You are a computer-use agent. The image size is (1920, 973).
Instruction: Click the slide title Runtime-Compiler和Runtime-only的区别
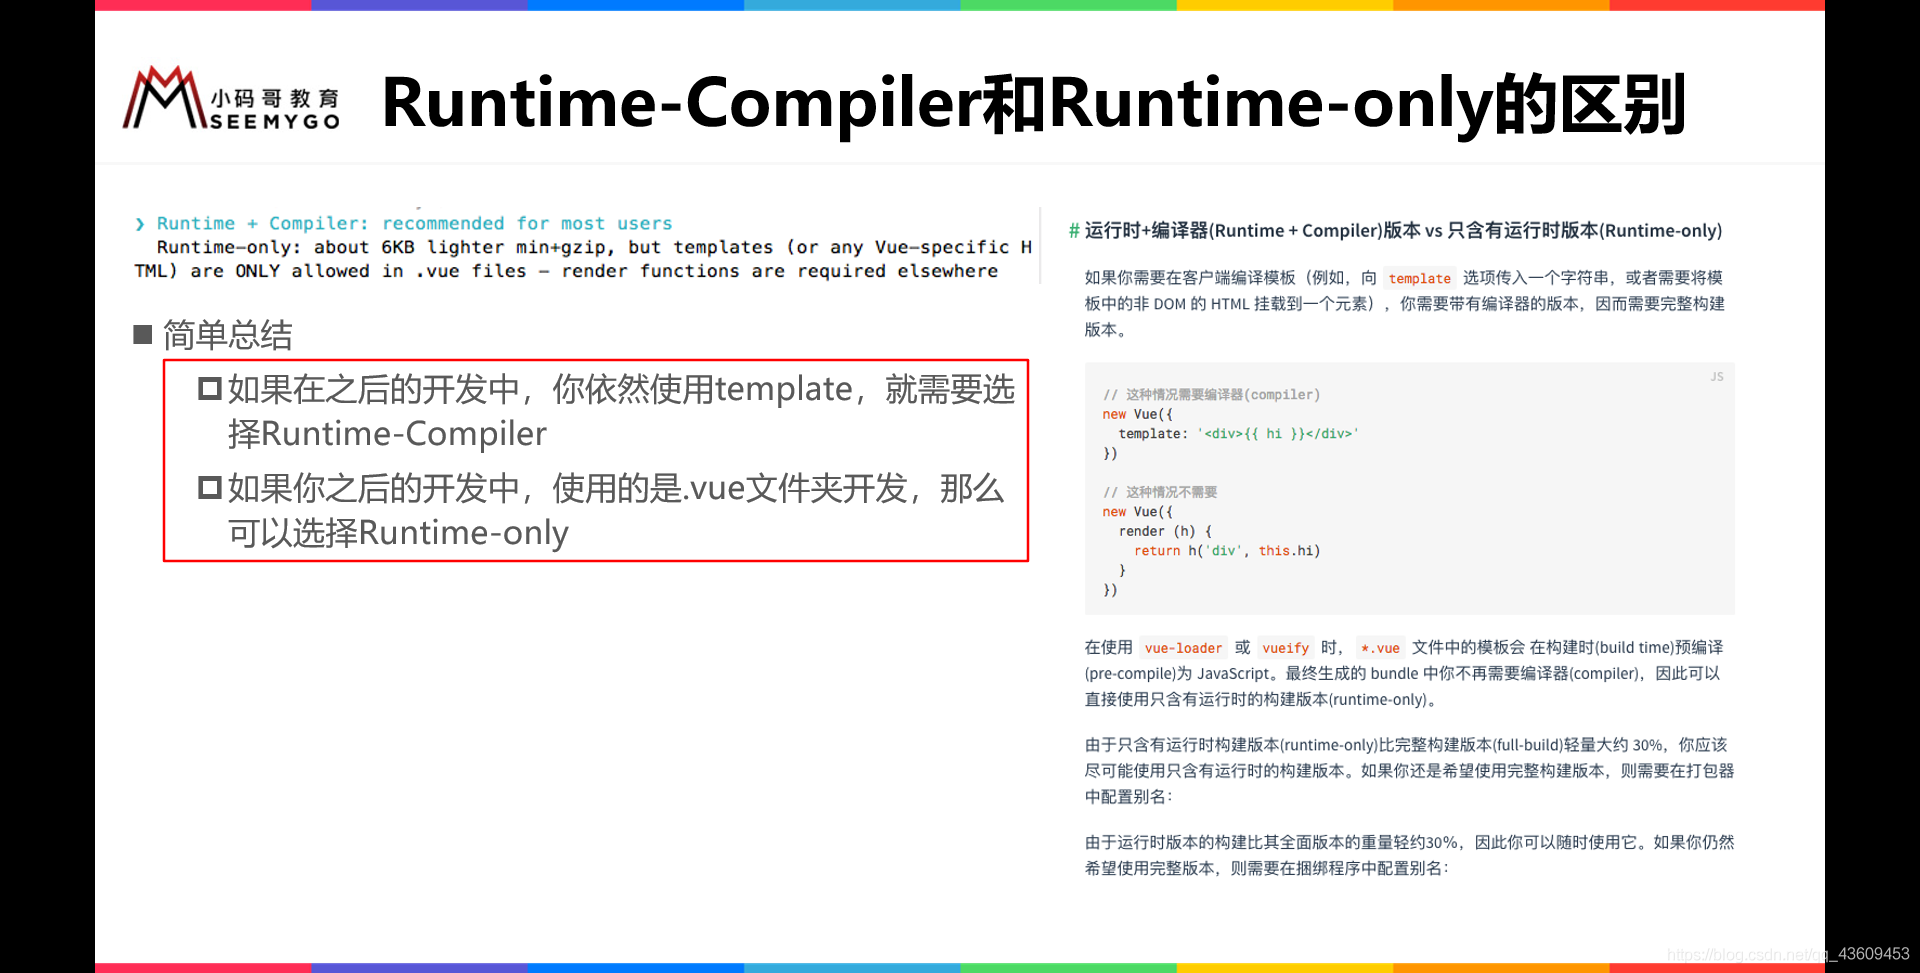pyautogui.click(x=1034, y=103)
